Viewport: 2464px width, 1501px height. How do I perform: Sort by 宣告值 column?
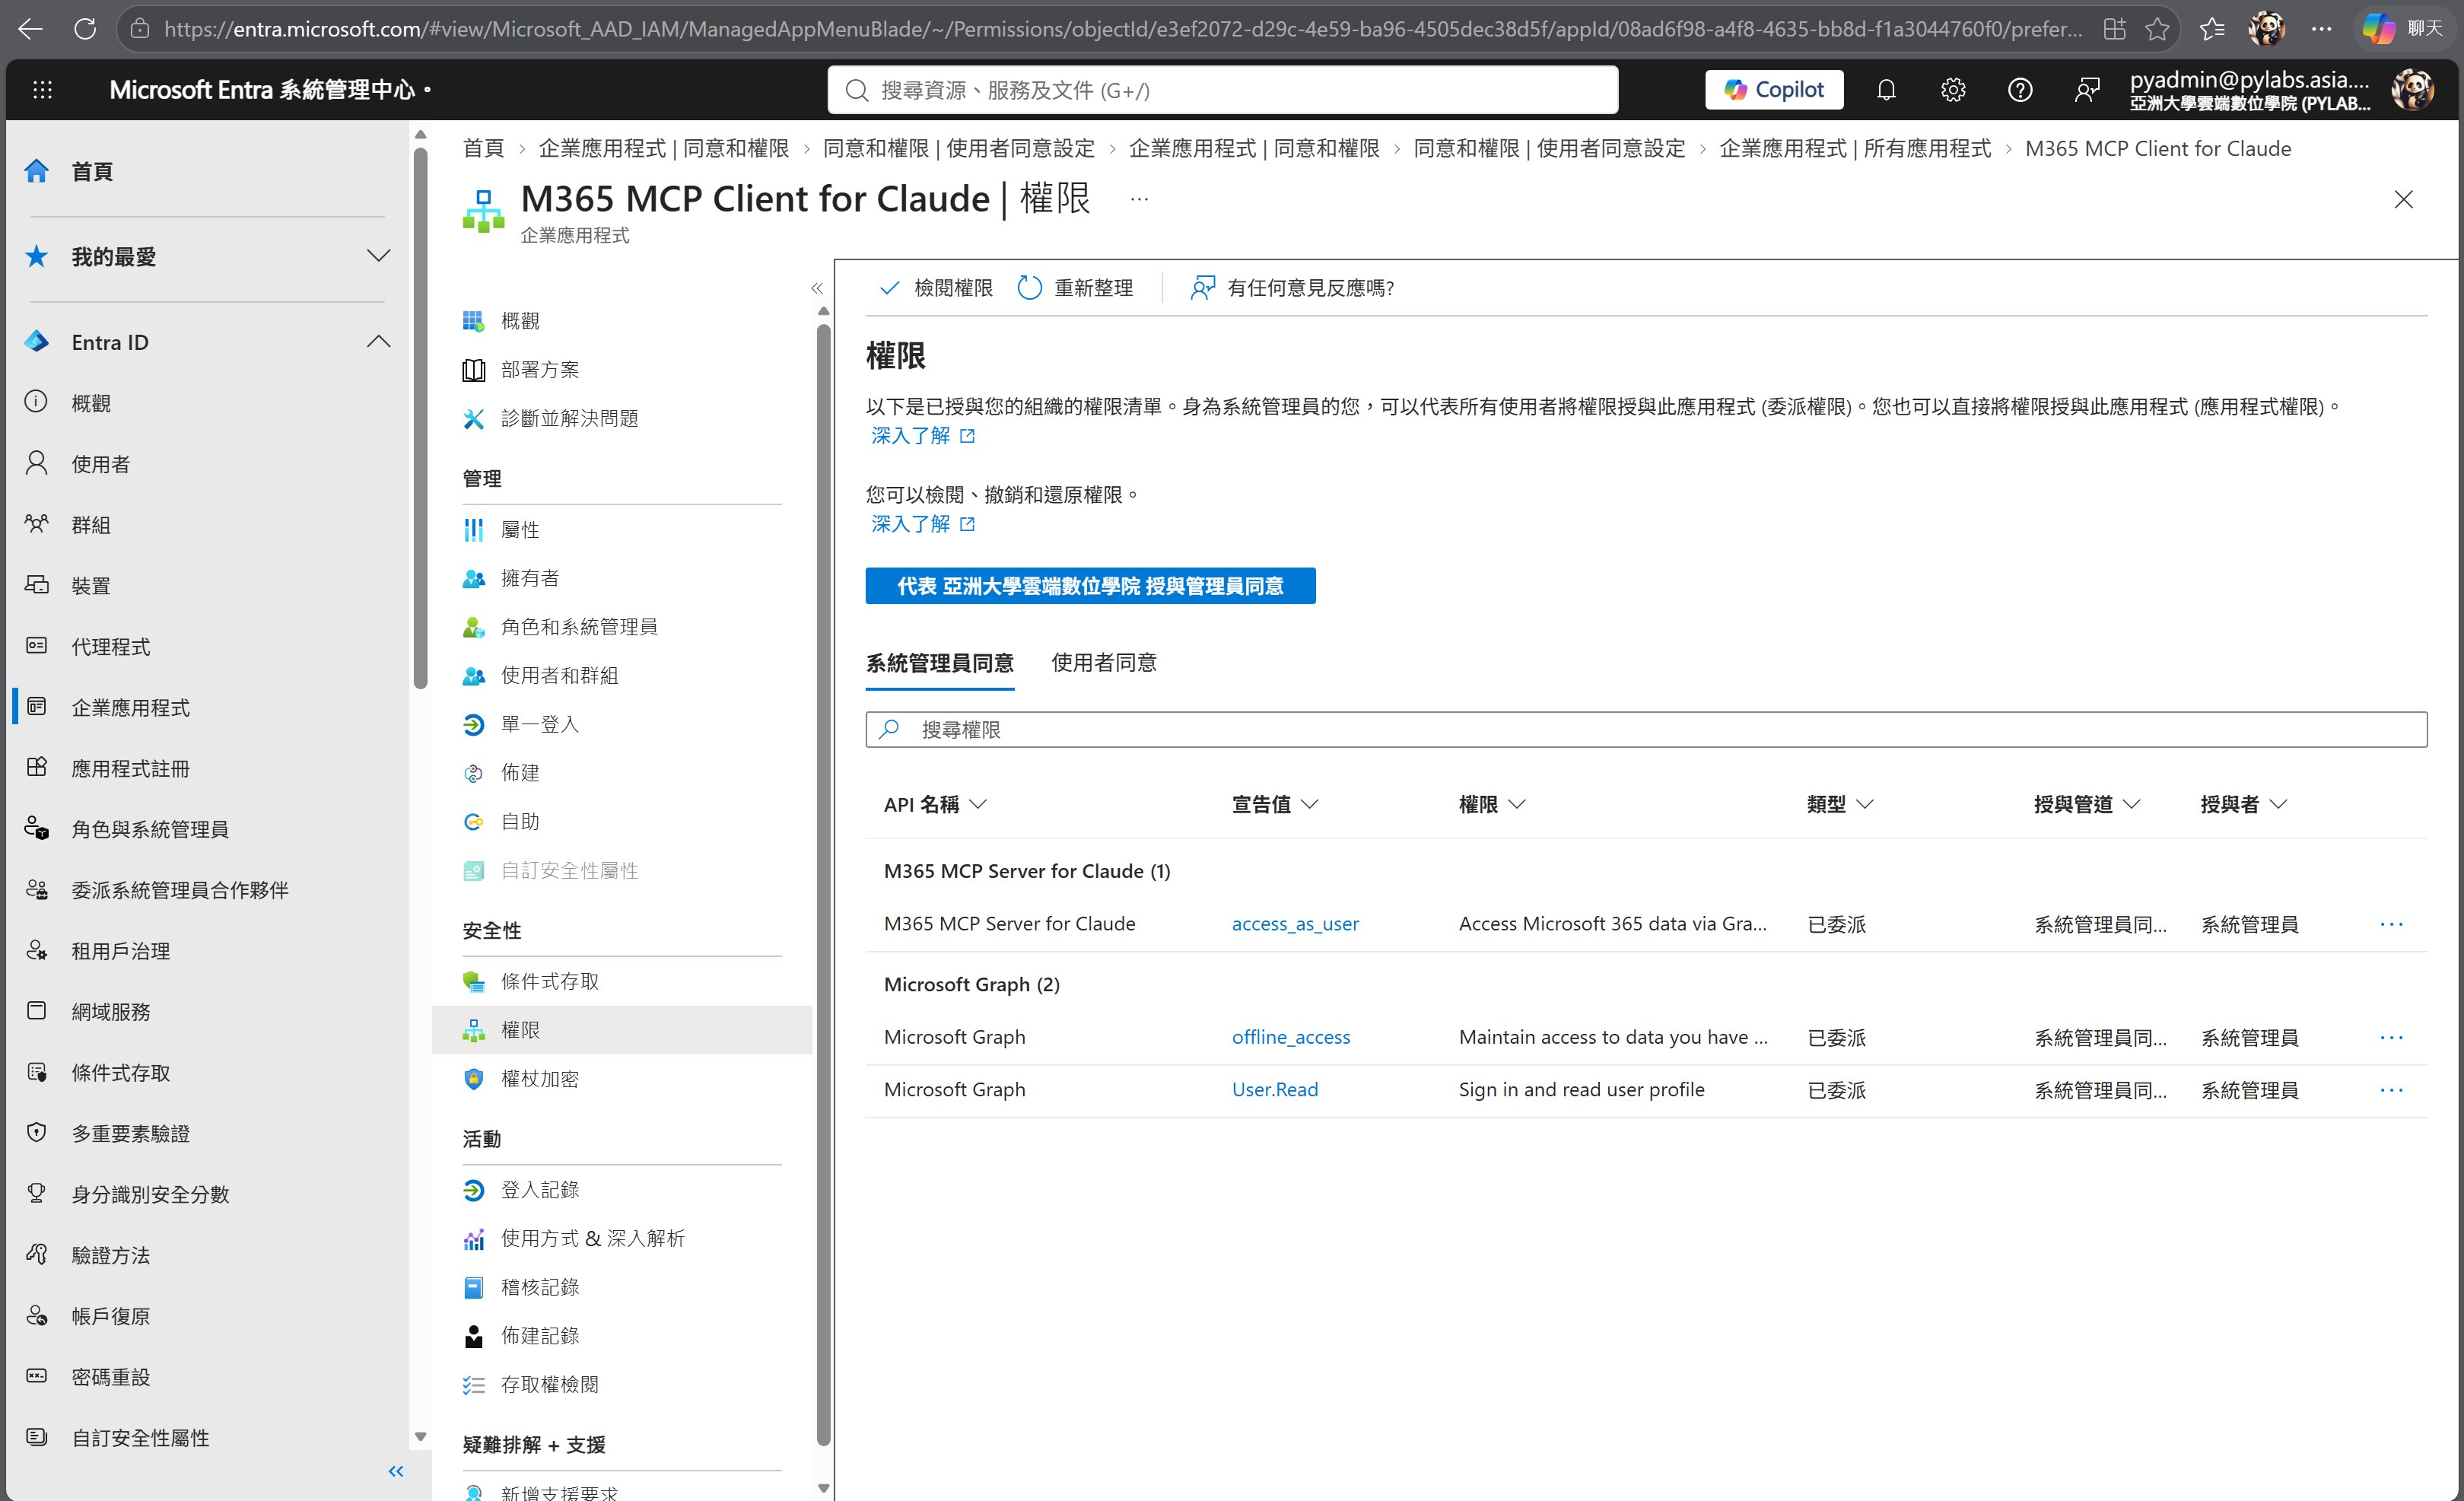pyautogui.click(x=1275, y=804)
